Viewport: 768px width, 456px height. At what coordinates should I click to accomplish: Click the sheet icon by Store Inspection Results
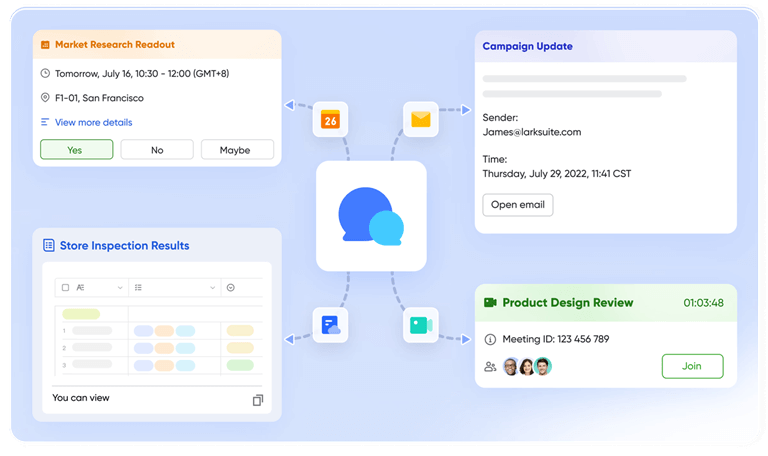click(x=48, y=245)
